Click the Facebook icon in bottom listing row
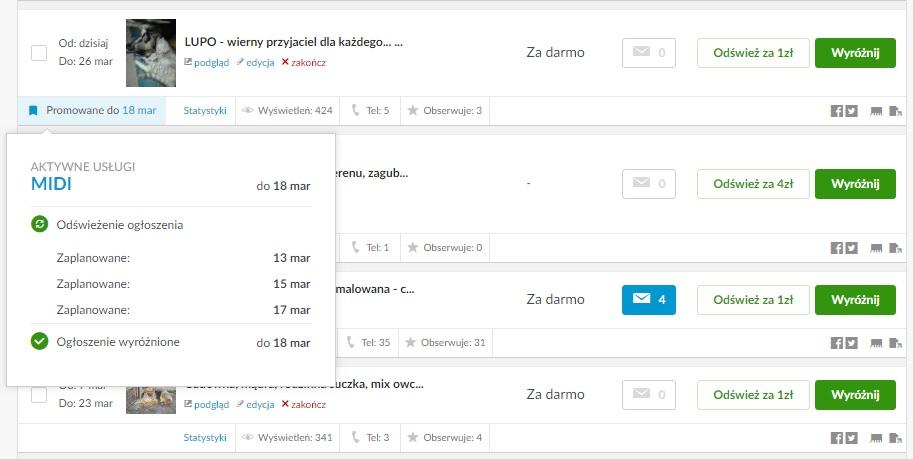The image size is (913, 459). coord(836,438)
